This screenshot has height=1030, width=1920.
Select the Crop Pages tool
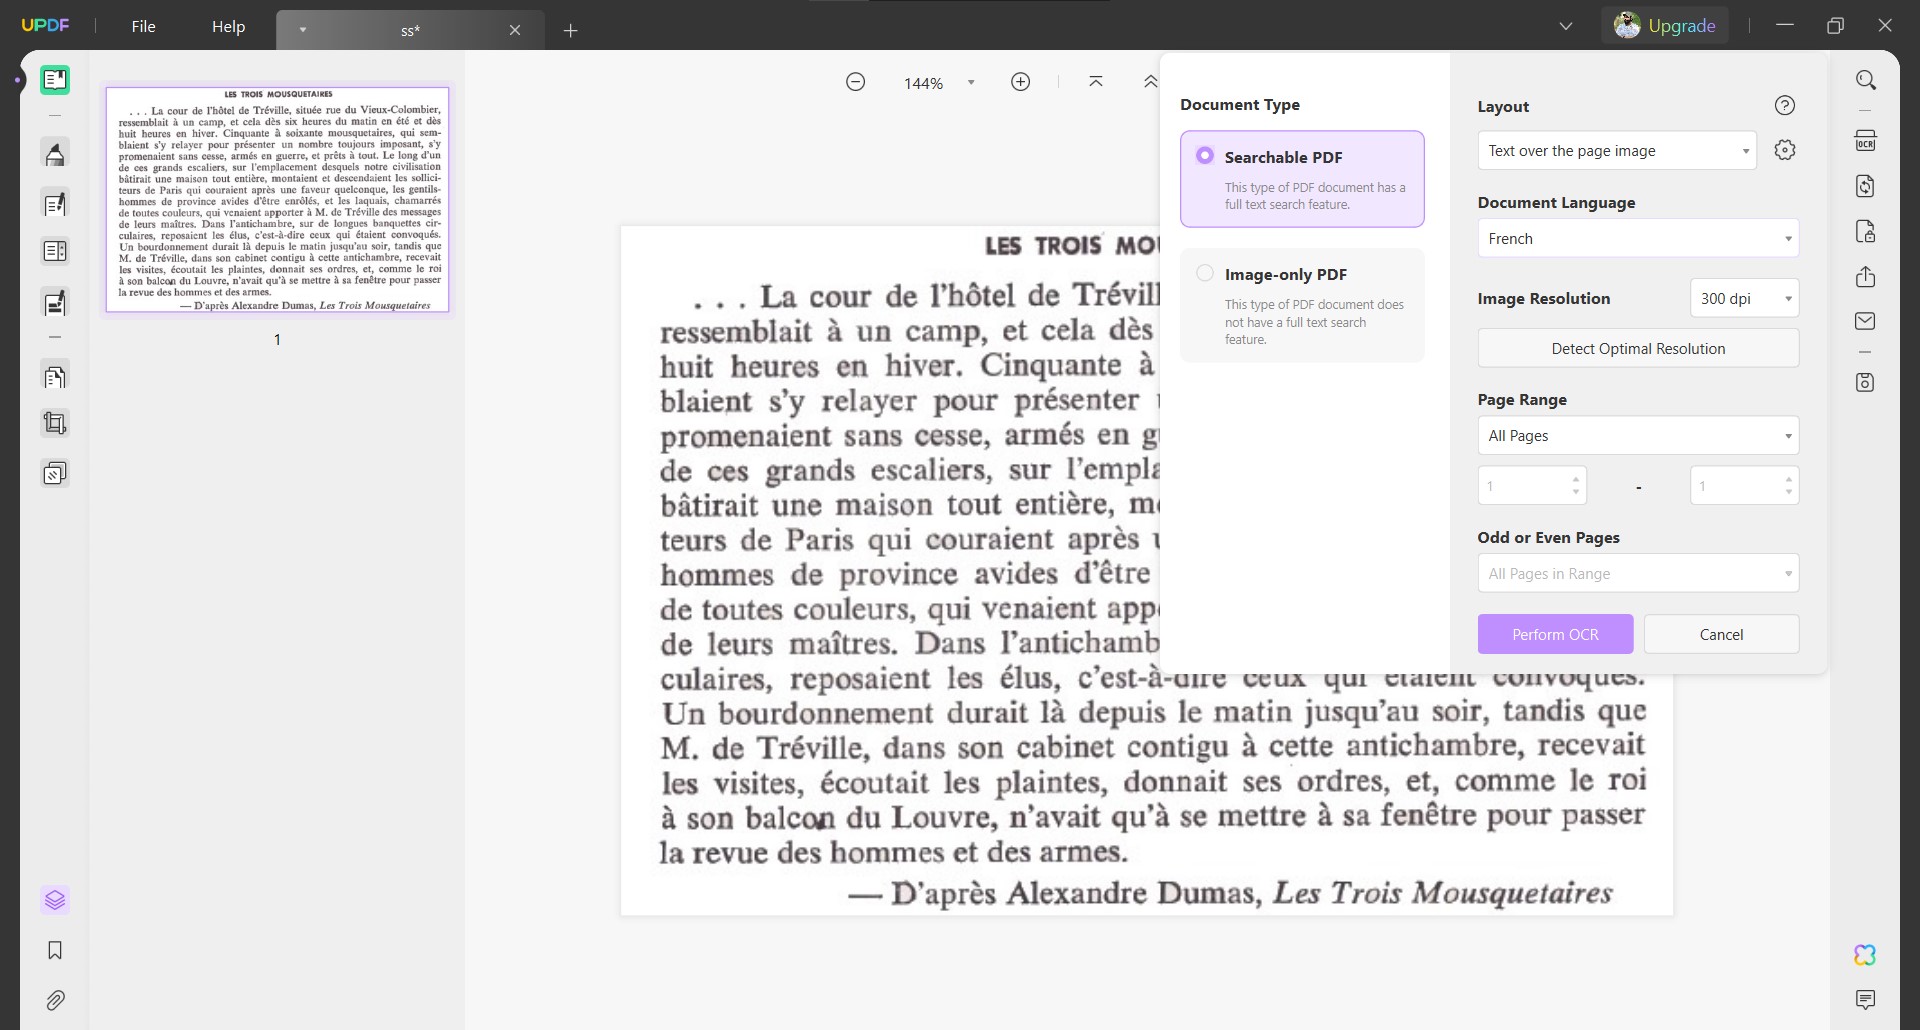pyautogui.click(x=55, y=422)
